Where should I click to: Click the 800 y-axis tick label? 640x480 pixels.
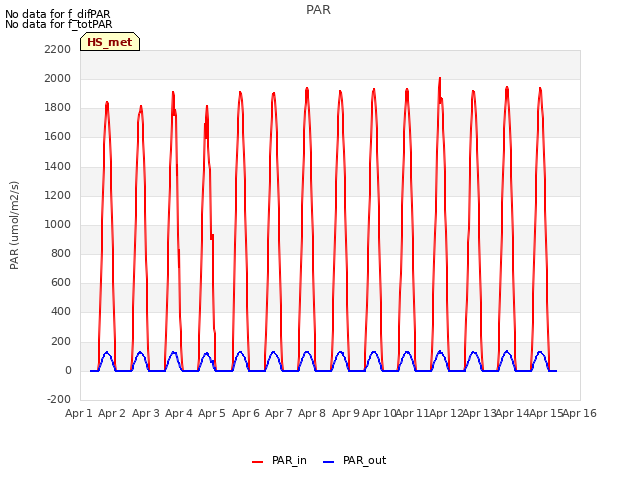click(61, 253)
